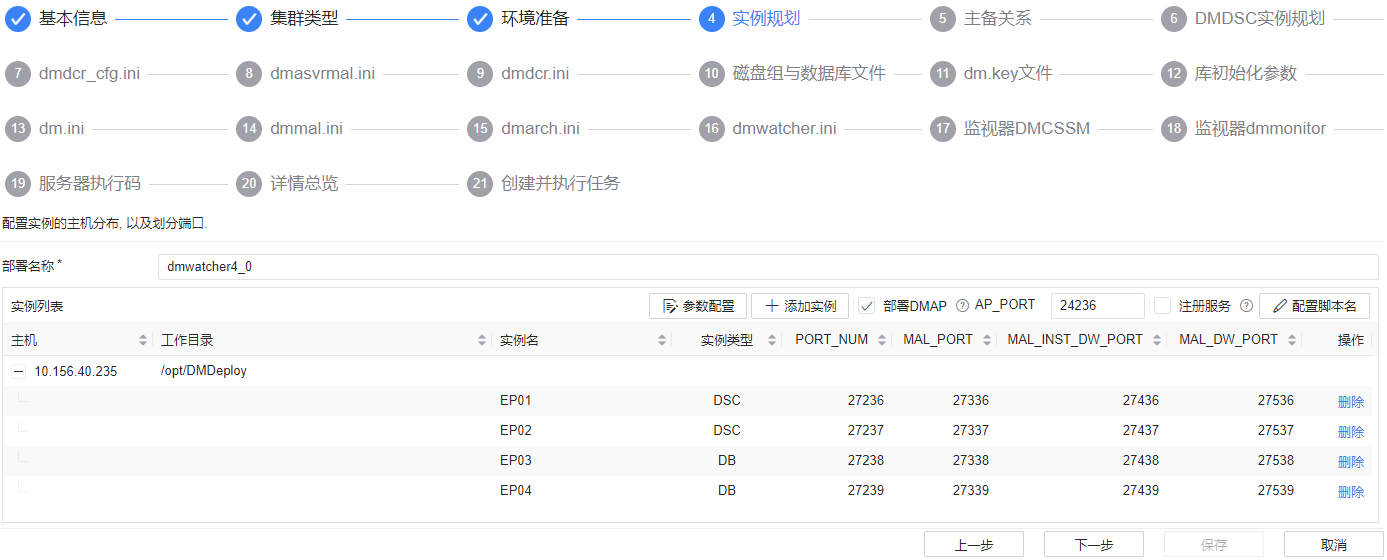The height and width of the screenshot is (560, 1387).
Task: Click step 9 circle for dmdcr.ini
Action: coord(480,74)
